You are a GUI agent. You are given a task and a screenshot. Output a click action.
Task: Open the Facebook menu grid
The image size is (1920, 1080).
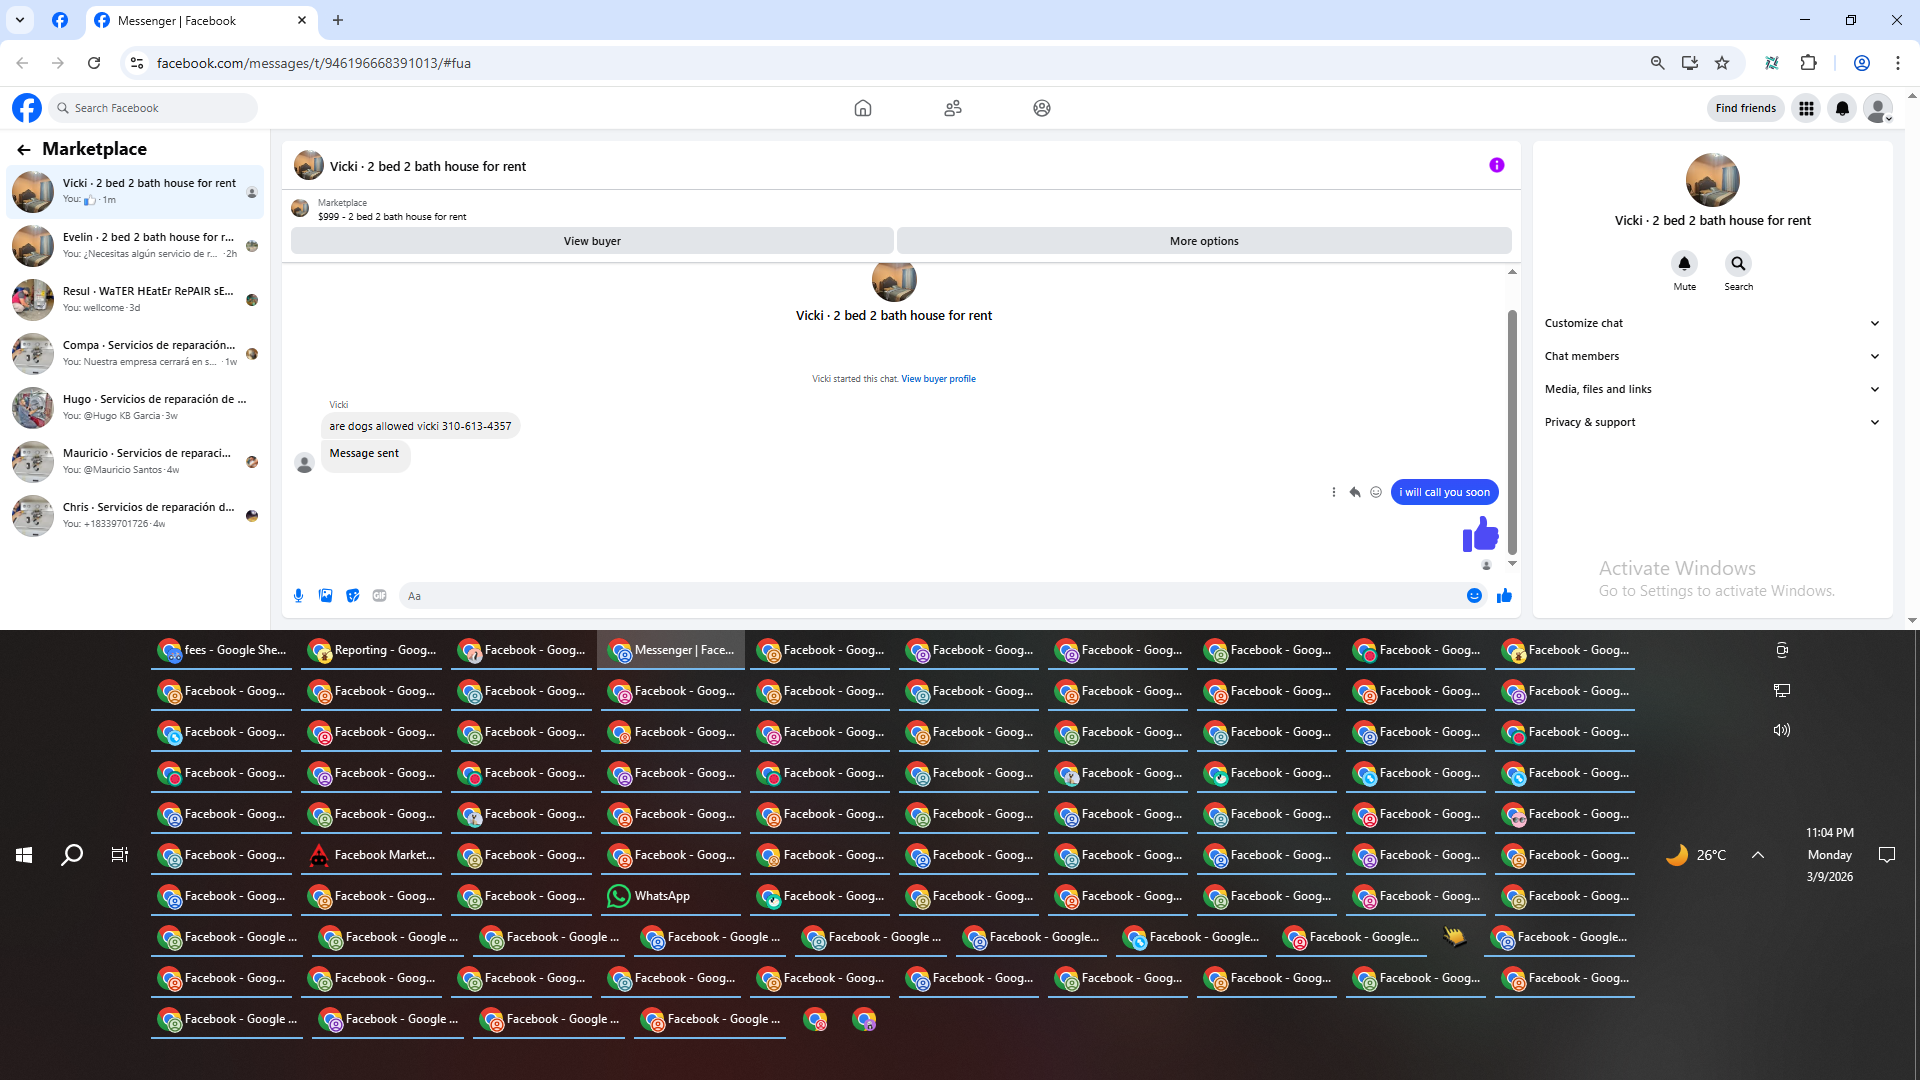(1806, 108)
